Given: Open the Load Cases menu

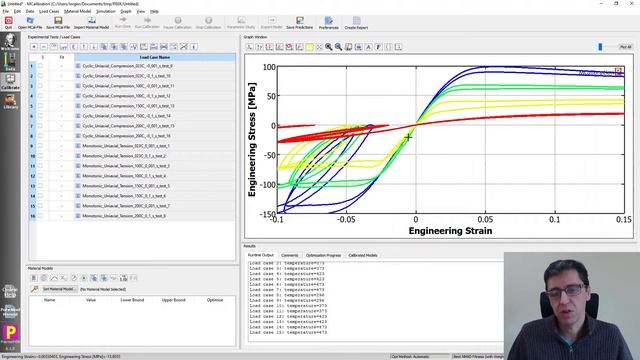Looking at the screenshot, I should pos(49,11).
